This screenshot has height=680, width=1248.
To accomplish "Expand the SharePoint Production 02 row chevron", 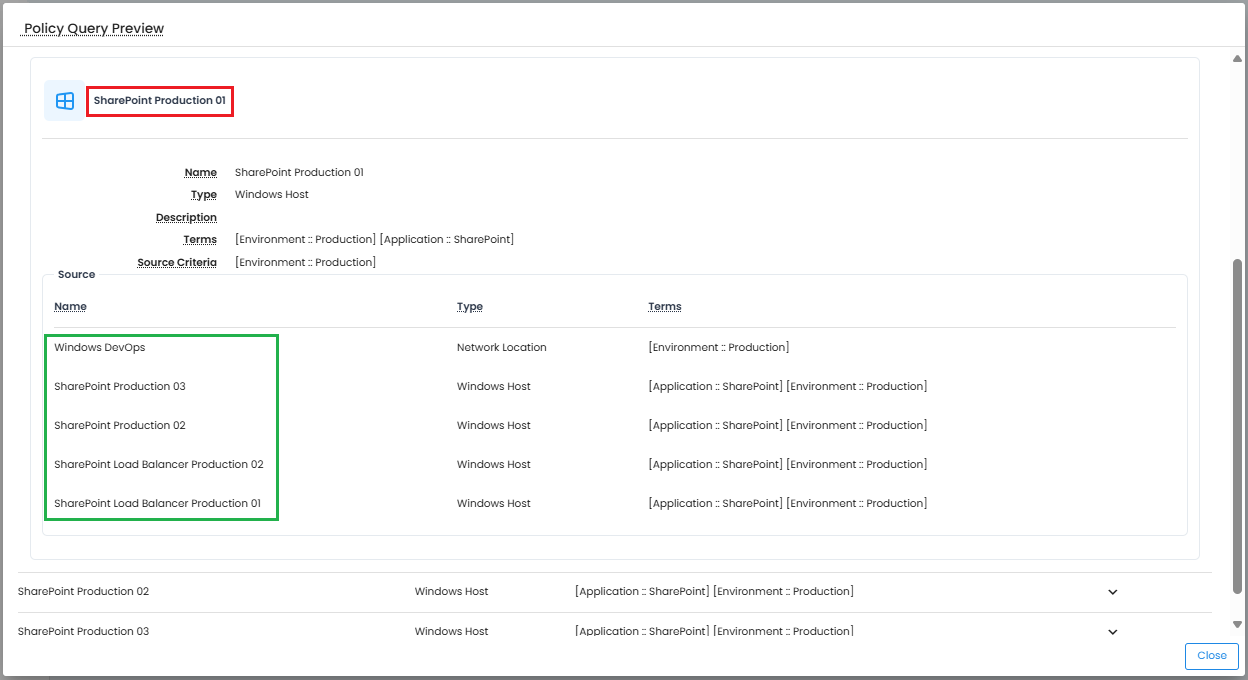I will click(1112, 592).
